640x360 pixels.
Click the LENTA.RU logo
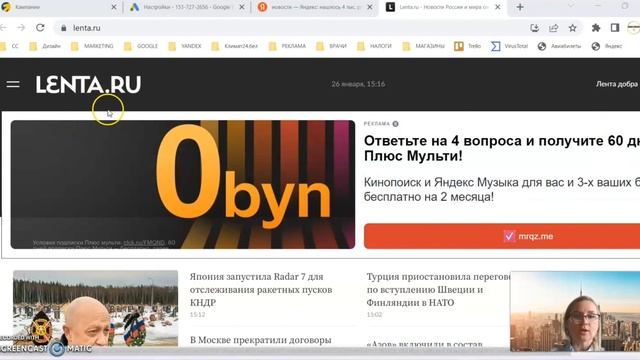pos(88,84)
